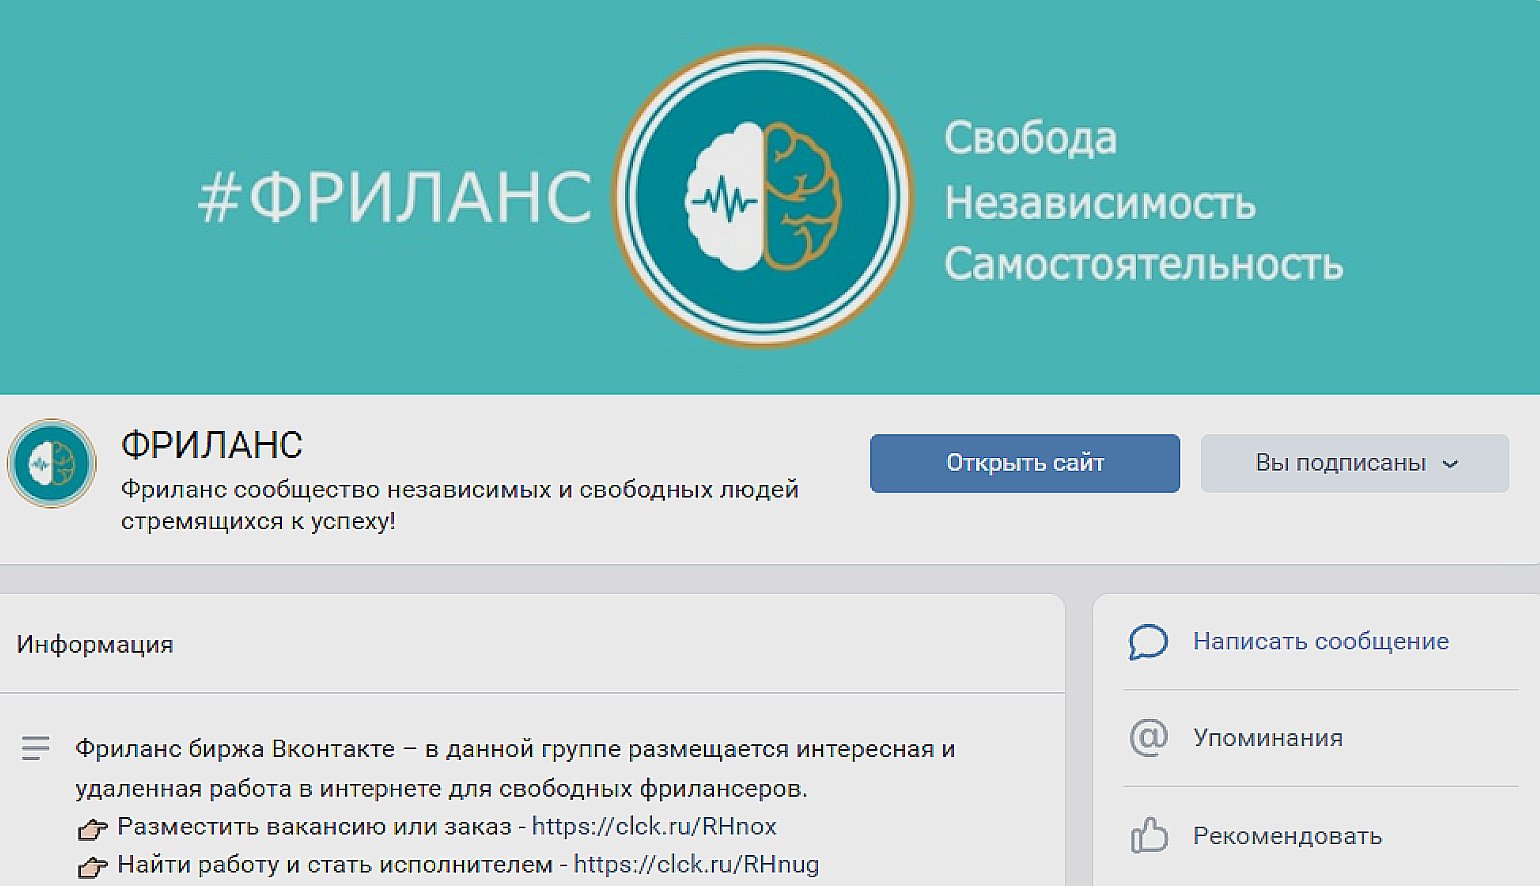Select Написать сообщение menu item
Screen dimensions: 1540x886
(1320, 642)
